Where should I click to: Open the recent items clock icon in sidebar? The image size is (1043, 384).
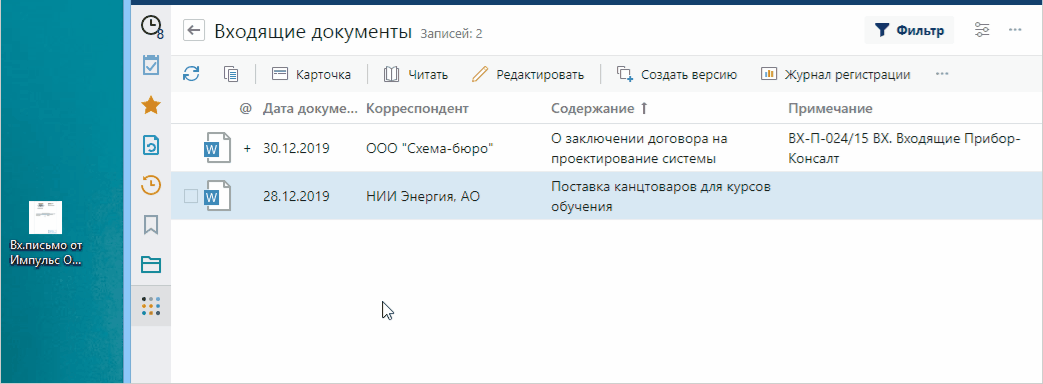(x=152, y=27)
